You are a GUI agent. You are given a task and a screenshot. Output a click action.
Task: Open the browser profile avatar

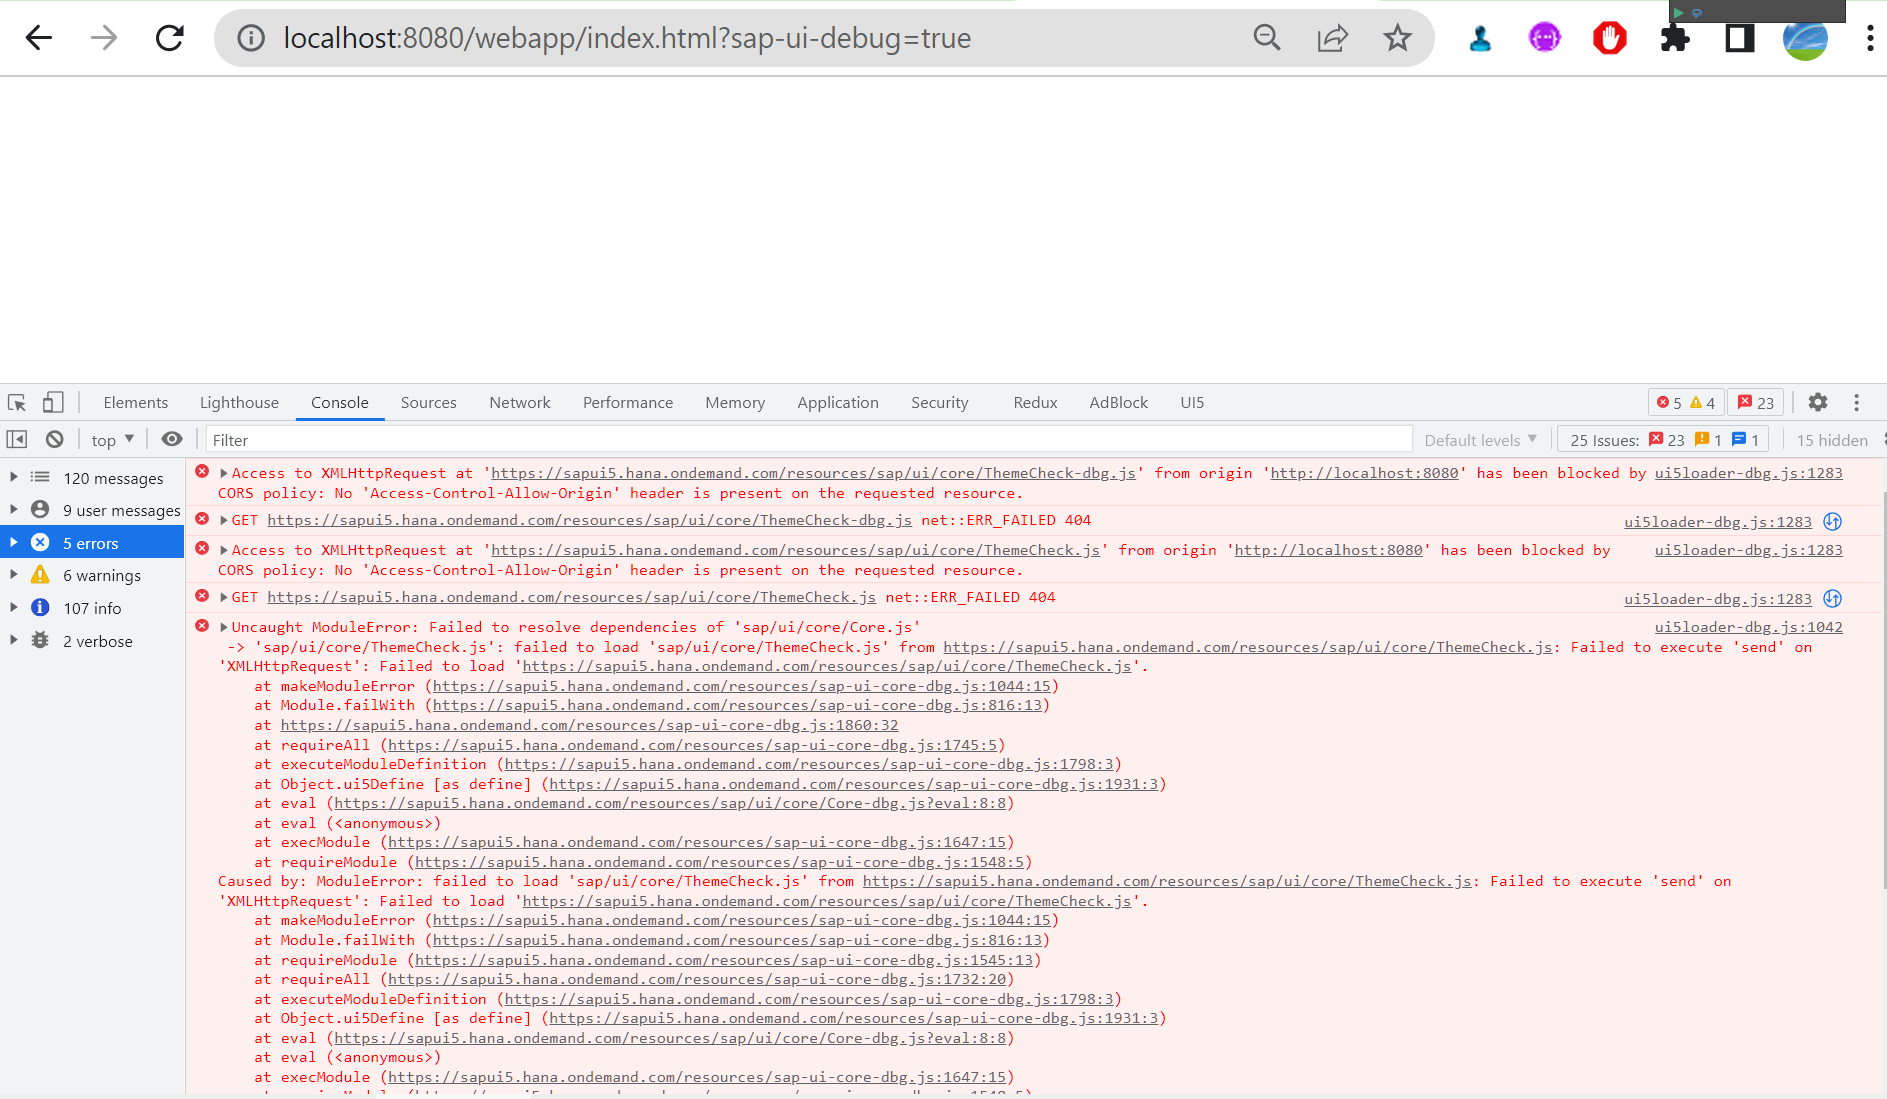coord(1805,38)
